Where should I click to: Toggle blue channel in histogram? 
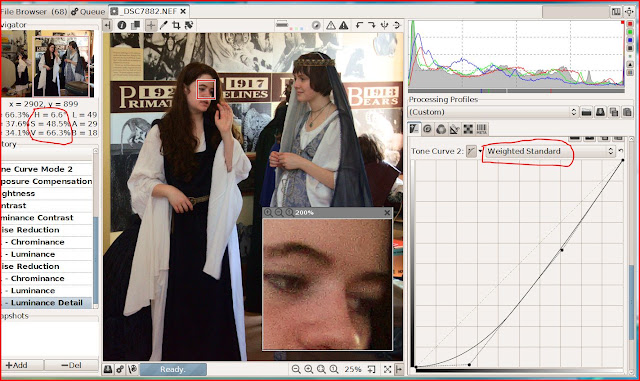coord(630,40)
